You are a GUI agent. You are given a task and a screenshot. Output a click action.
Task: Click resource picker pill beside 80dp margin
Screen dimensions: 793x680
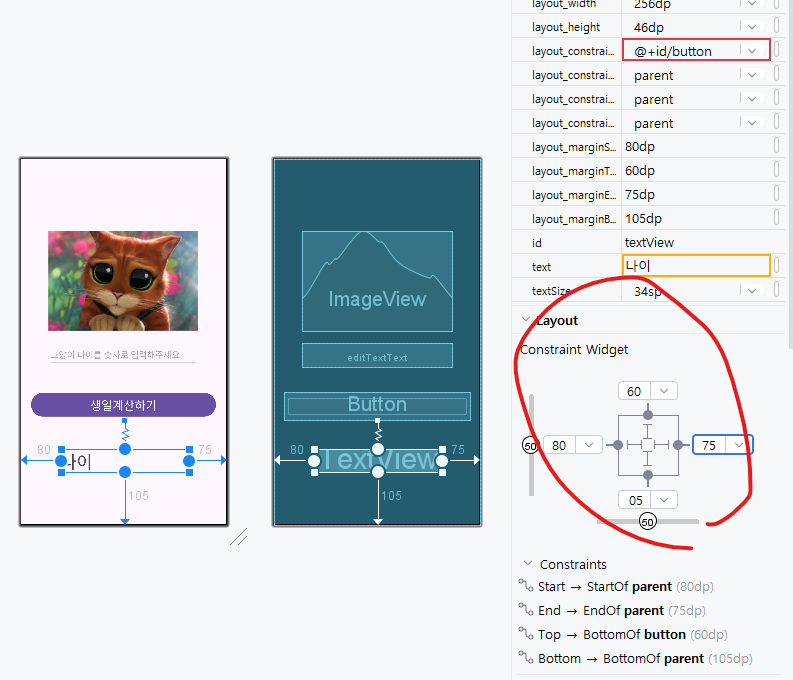click(x=776, y=146)
